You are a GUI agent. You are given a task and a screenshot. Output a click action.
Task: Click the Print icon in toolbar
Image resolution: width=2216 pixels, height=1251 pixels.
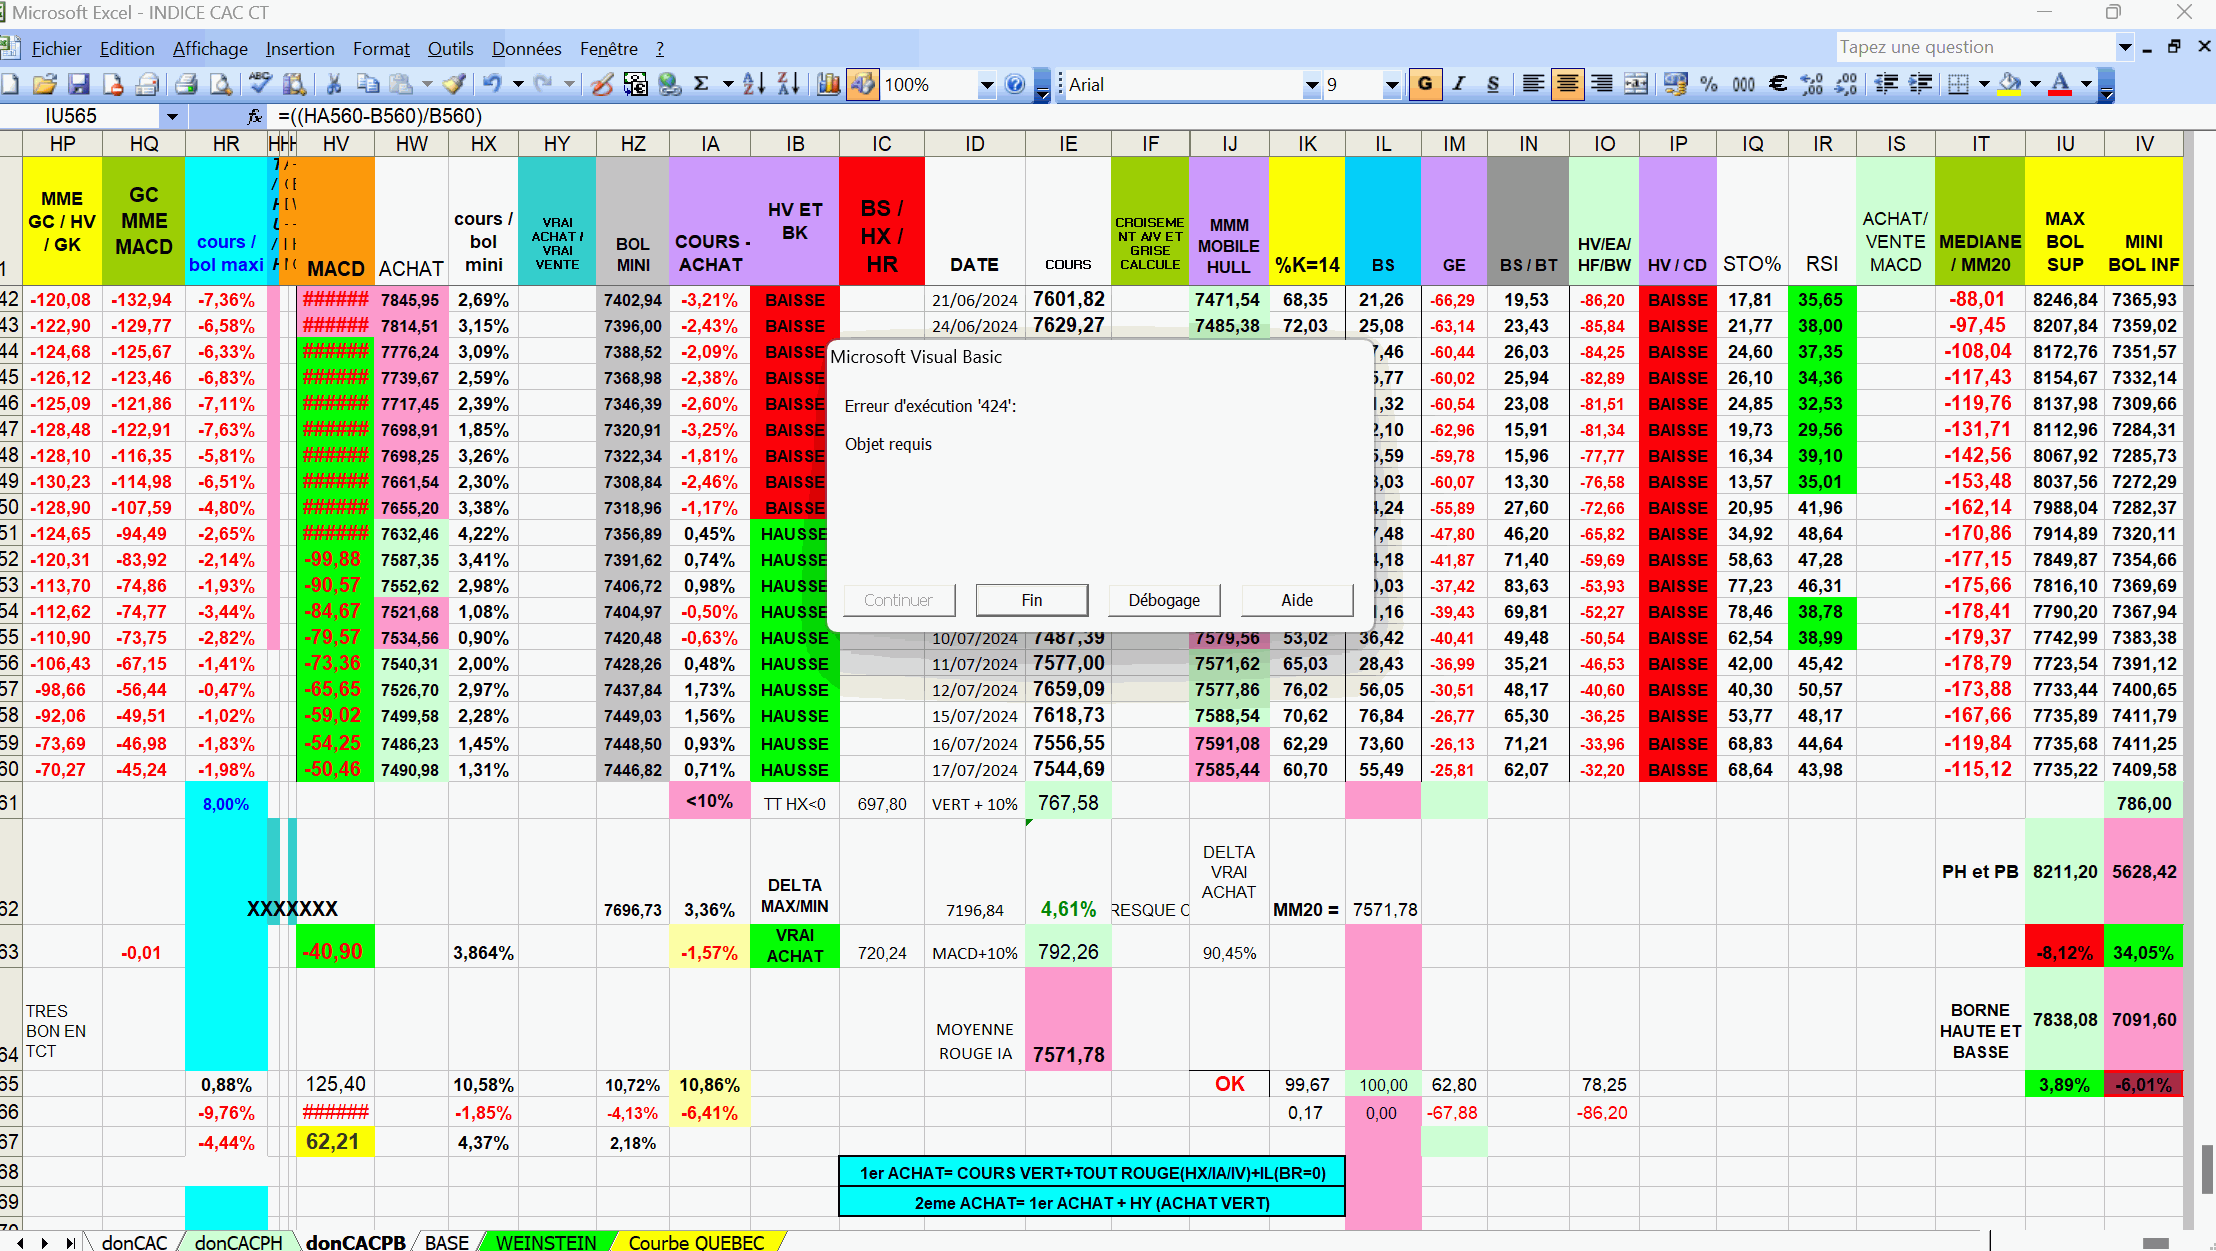click(x=186, y=85)
